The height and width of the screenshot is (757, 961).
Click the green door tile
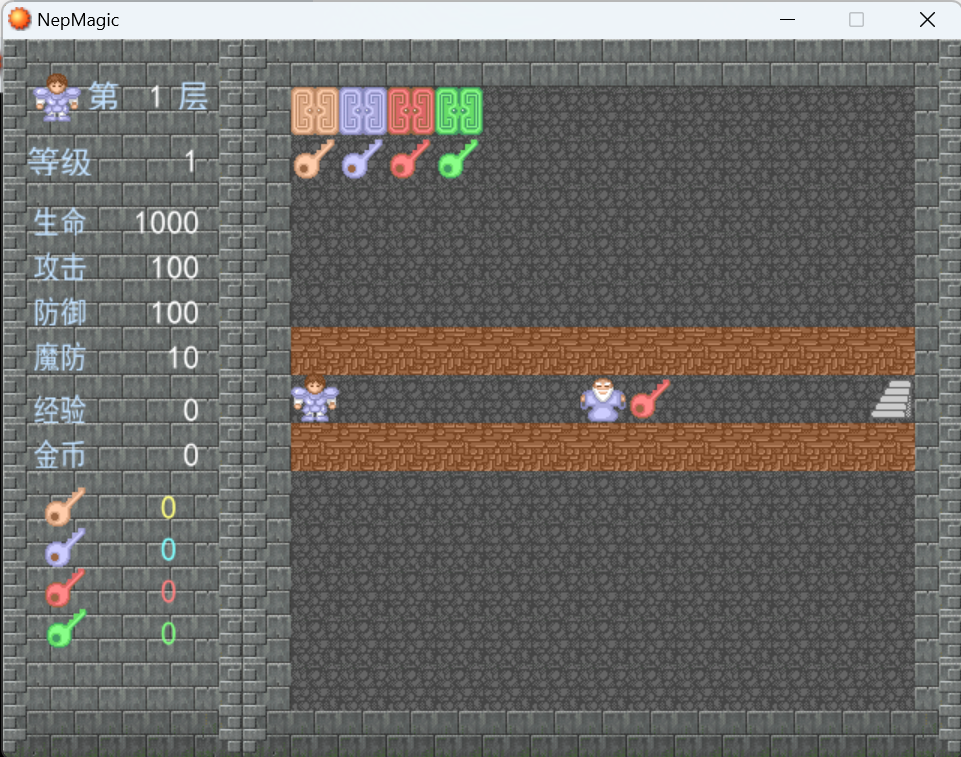click(459, 111)
